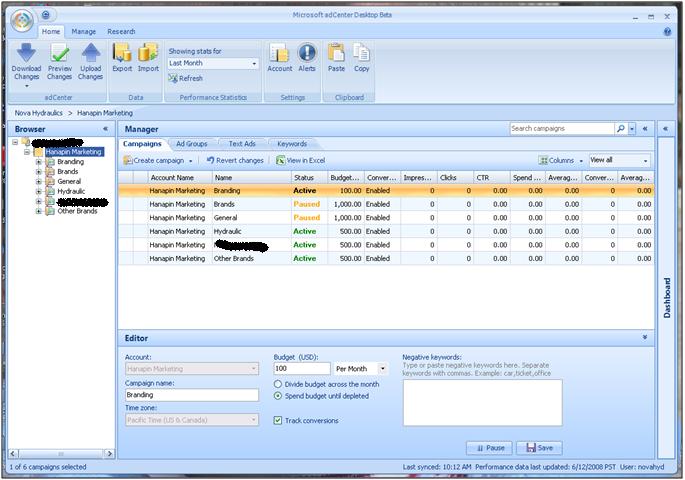Viewport: 685px width, 480px height.
Task: Click the Pause button
Action: pyautogui.click(x=489, y=448)
